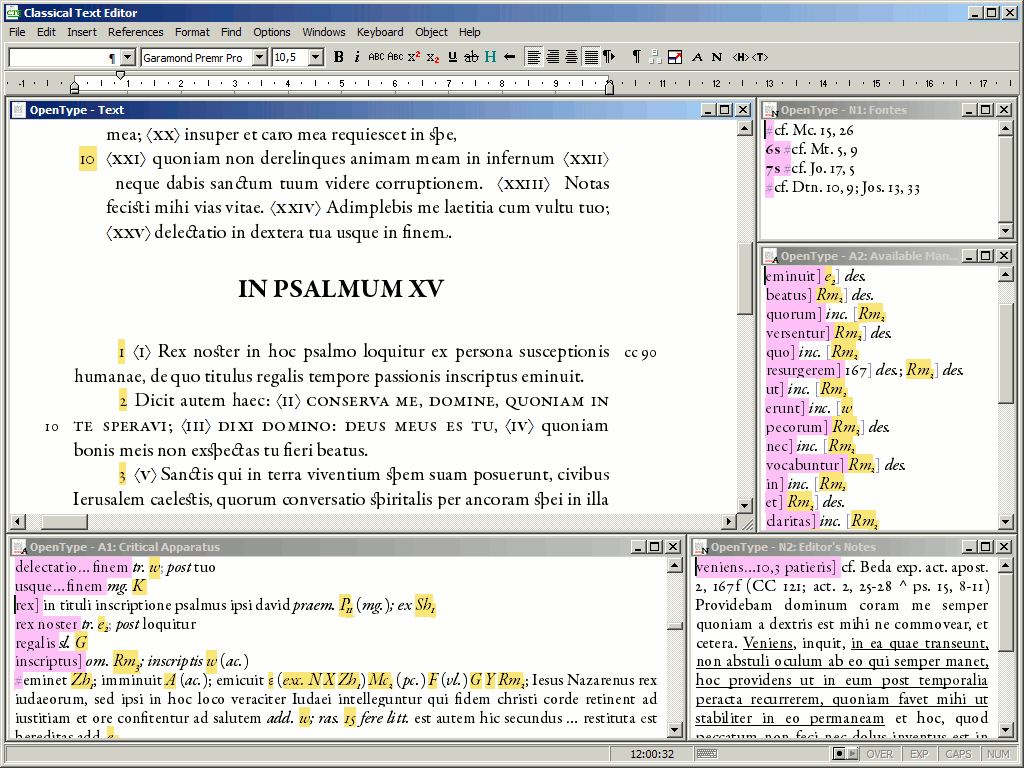Screen dimensions: 1024x768
Task: Apply superscript formatting icon
Action: [414, 57]
